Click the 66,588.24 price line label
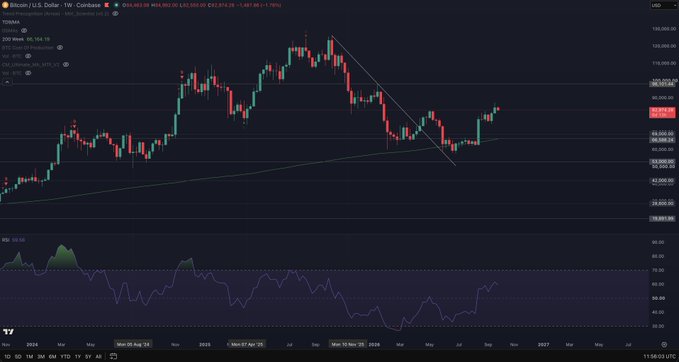This screenshot has width=679, height=362. click(663, 140)
